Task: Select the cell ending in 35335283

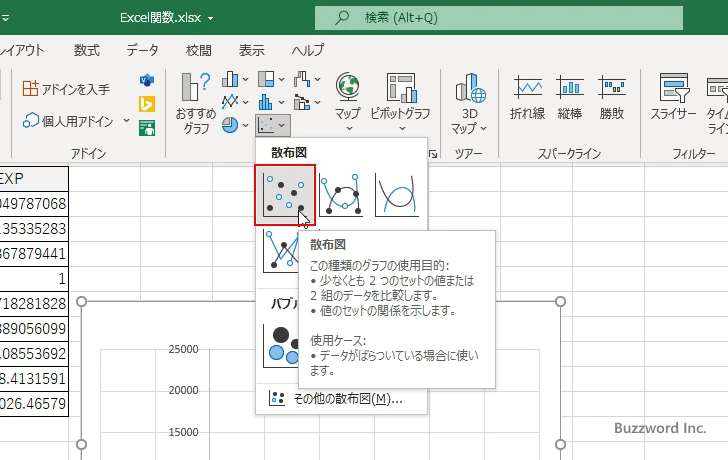Action: click(x=34, y=229)
